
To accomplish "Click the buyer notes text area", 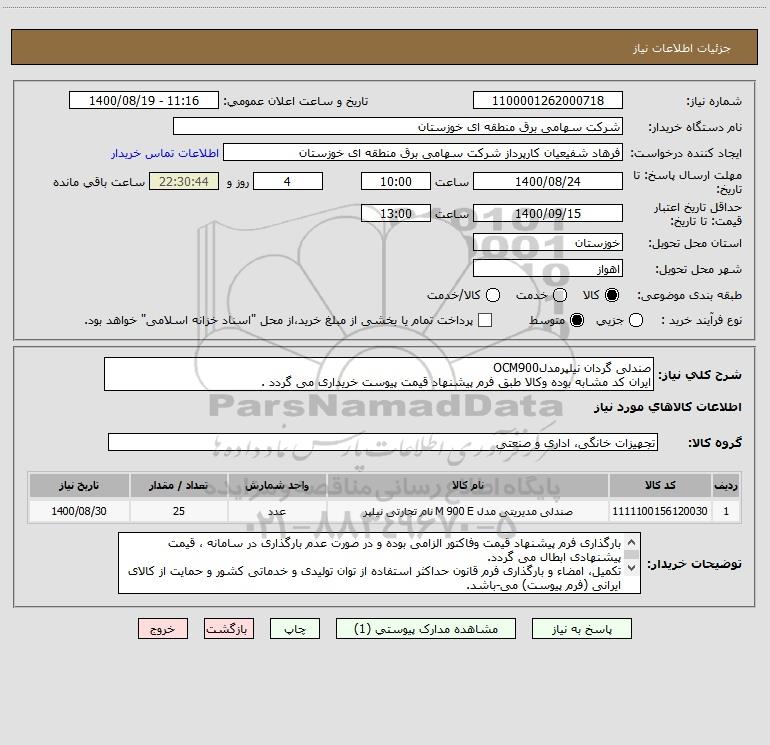I will tap(379, 563).
